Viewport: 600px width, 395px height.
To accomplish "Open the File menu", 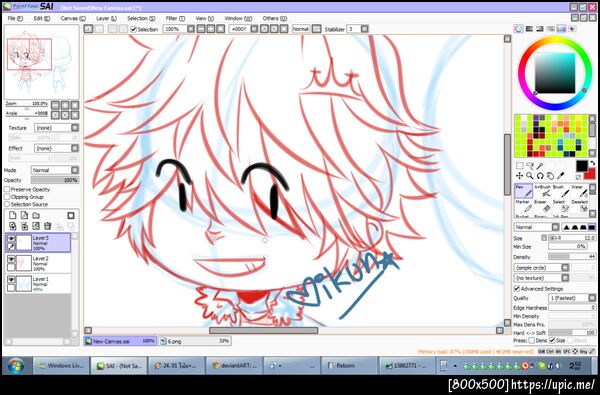I will coord(15,18).
